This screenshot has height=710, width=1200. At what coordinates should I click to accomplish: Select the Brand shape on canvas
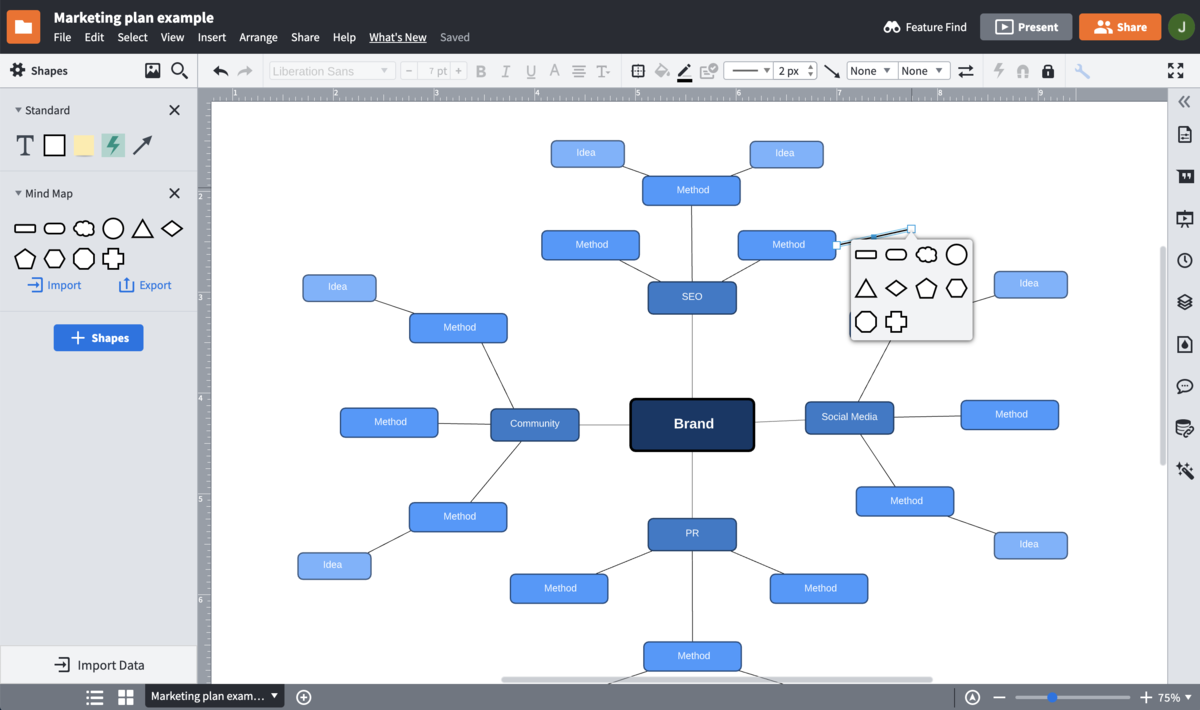click(692, 424)
